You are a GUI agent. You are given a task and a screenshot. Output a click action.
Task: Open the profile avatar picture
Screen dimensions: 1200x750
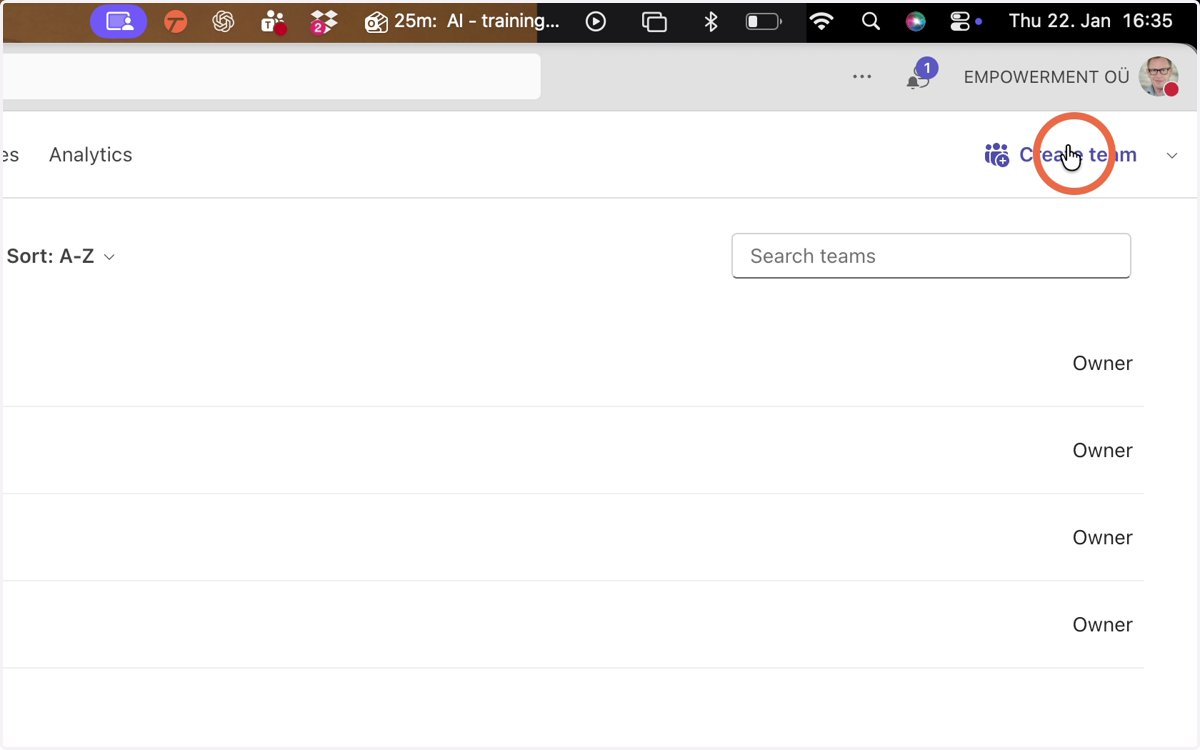tap(1159, 77)
